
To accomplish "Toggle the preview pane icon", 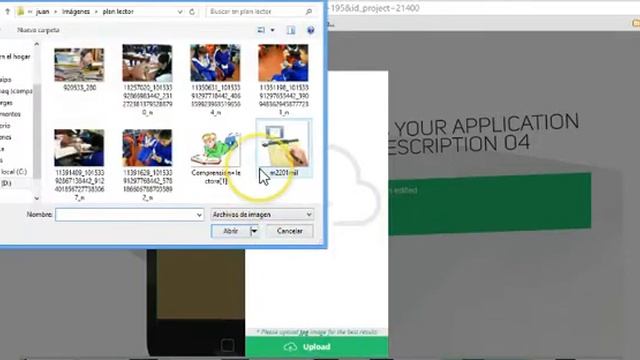I will (291, 30).
